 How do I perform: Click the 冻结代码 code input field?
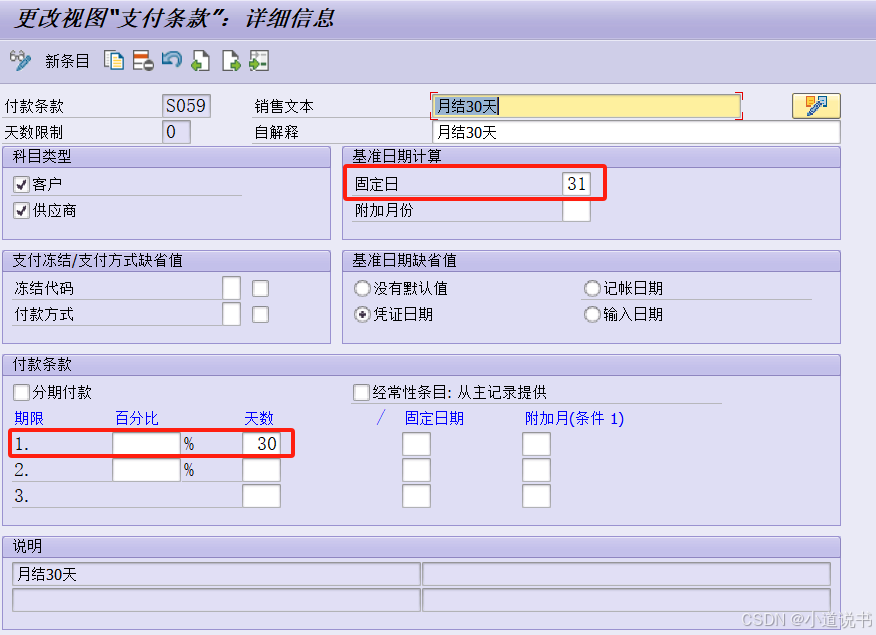tap(231, 288)
